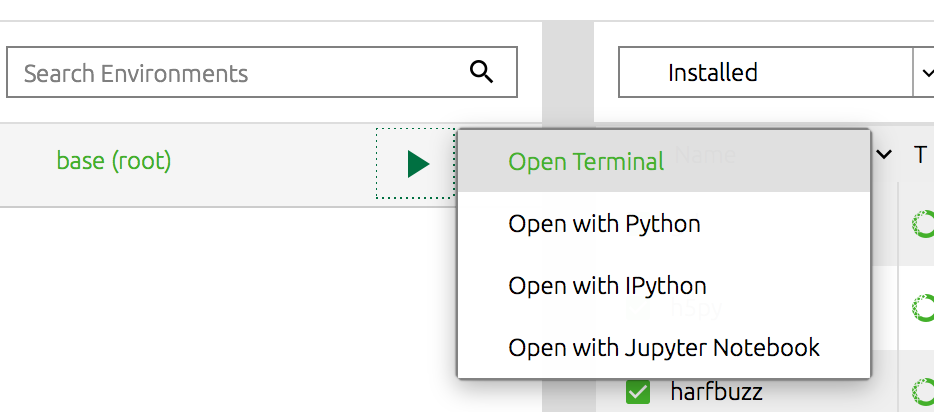This screenshot has height=412, width=934.
Task: Click the green package icon in harfbuzz row
Action: click(x=922, y=391)
